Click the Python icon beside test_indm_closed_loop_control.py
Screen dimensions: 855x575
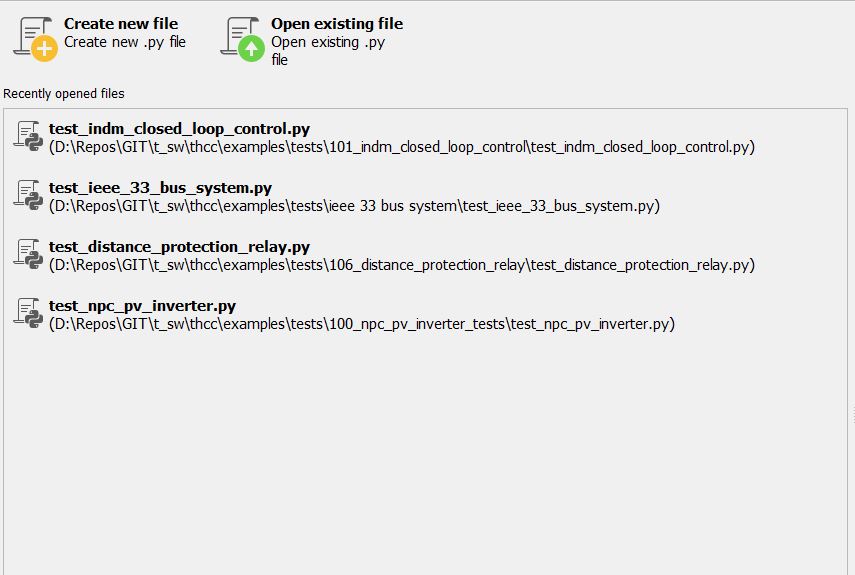pos(27,135)
